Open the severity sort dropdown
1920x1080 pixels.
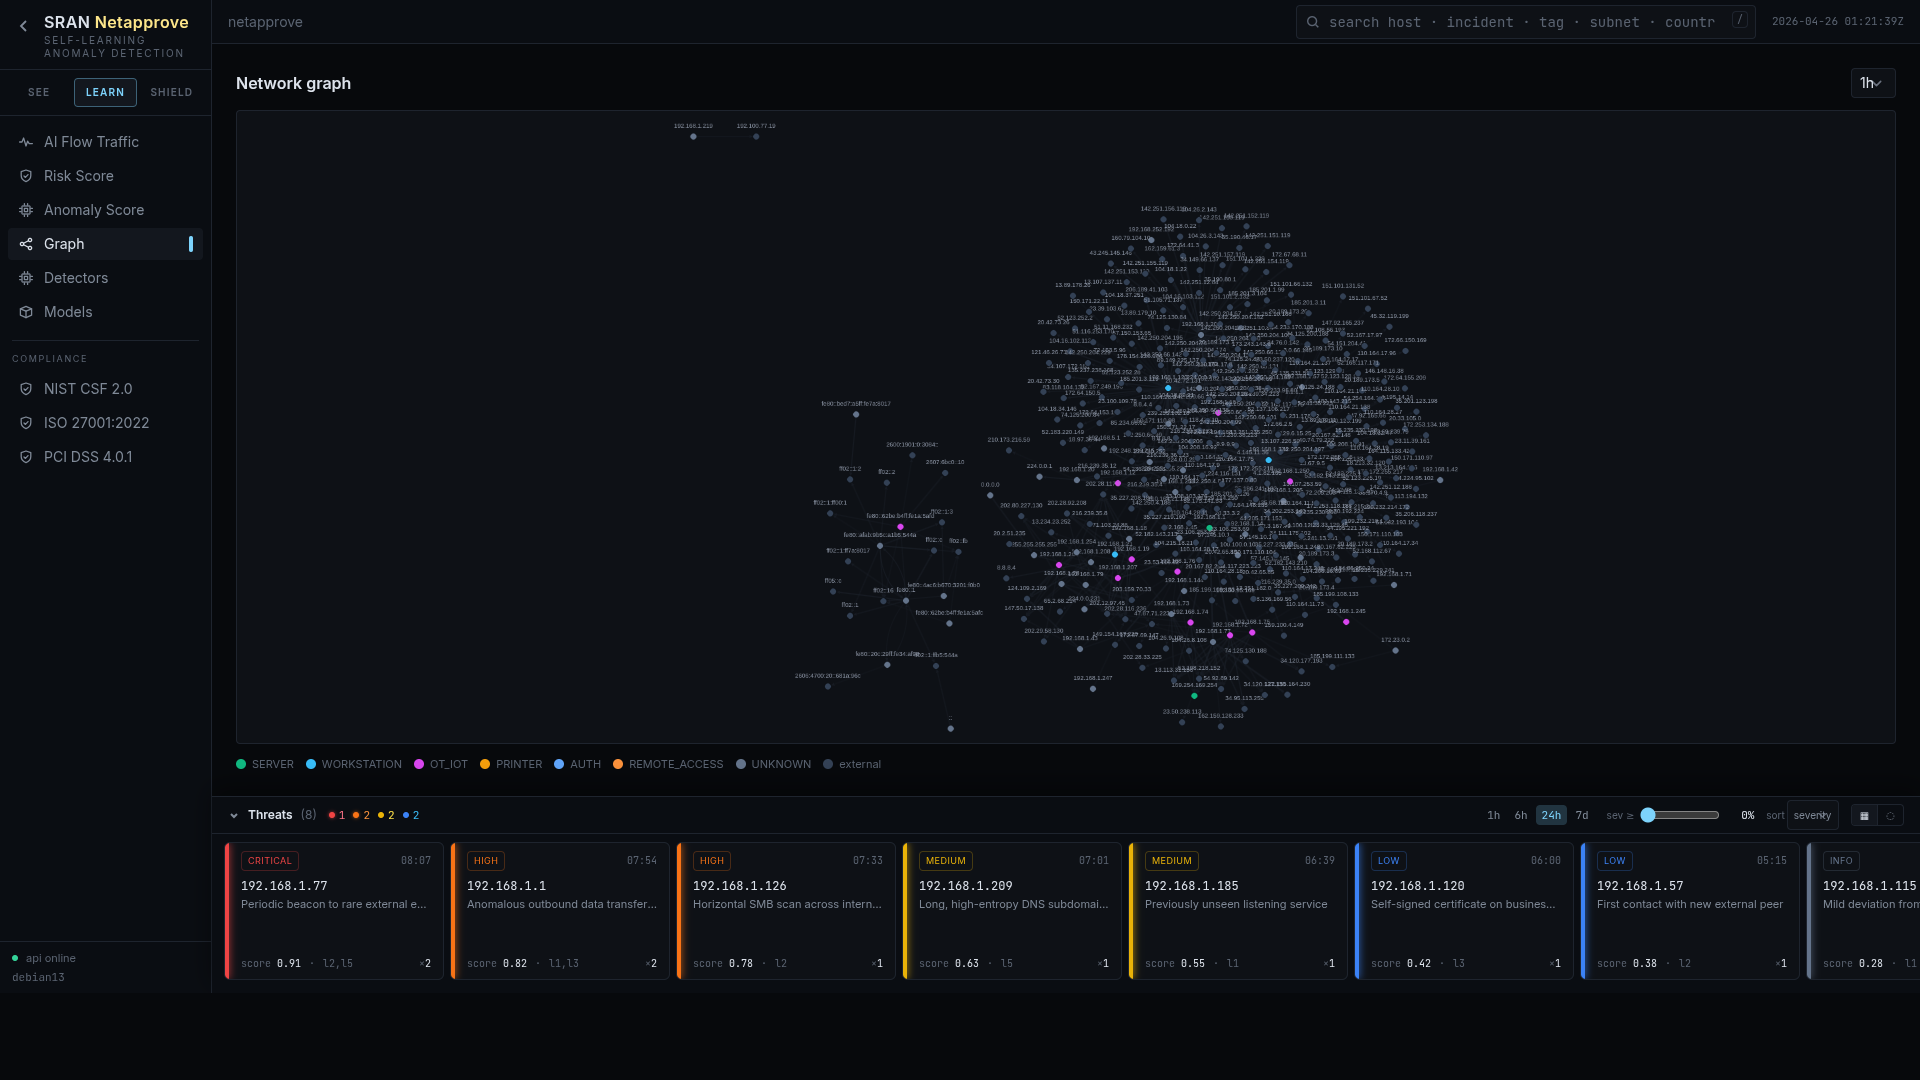[x=1812, y=815]
